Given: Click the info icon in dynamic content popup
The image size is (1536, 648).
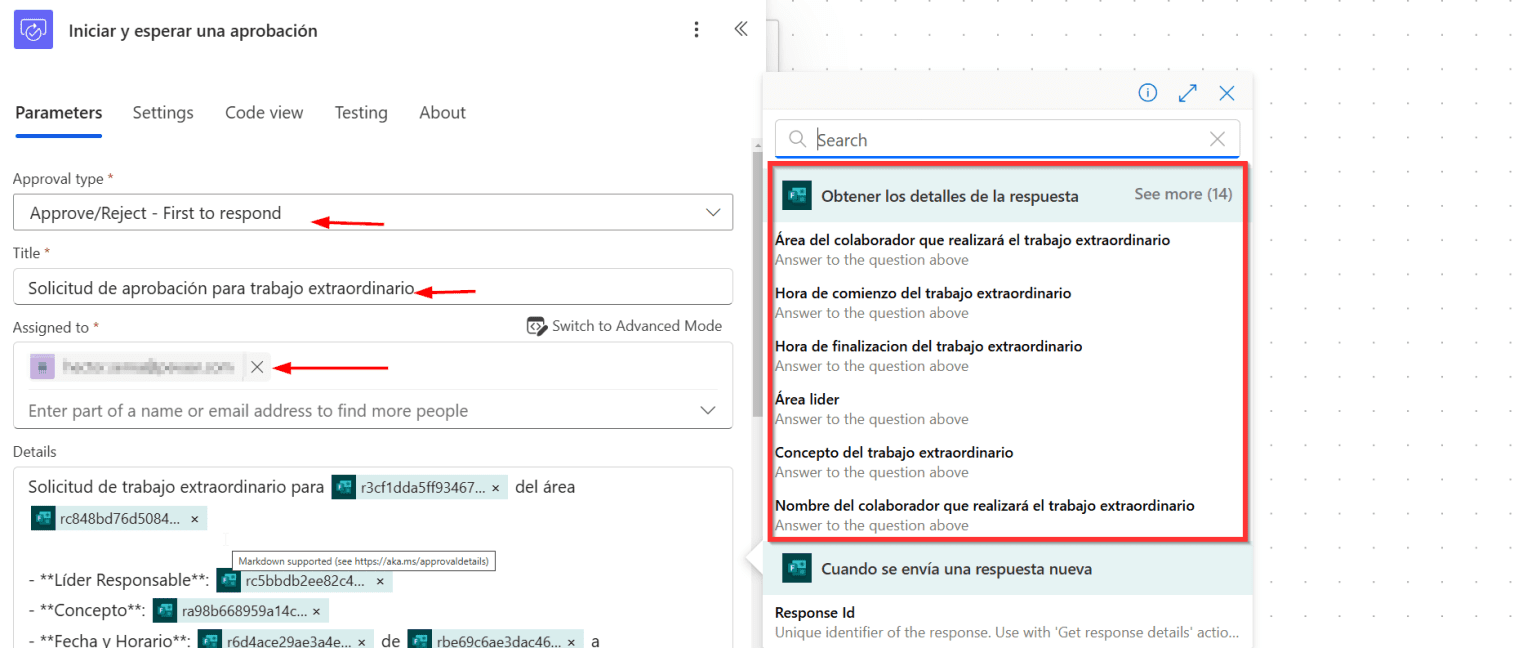Looking at the screenshot, I should pyautogui.click(x=1148, y=93).
